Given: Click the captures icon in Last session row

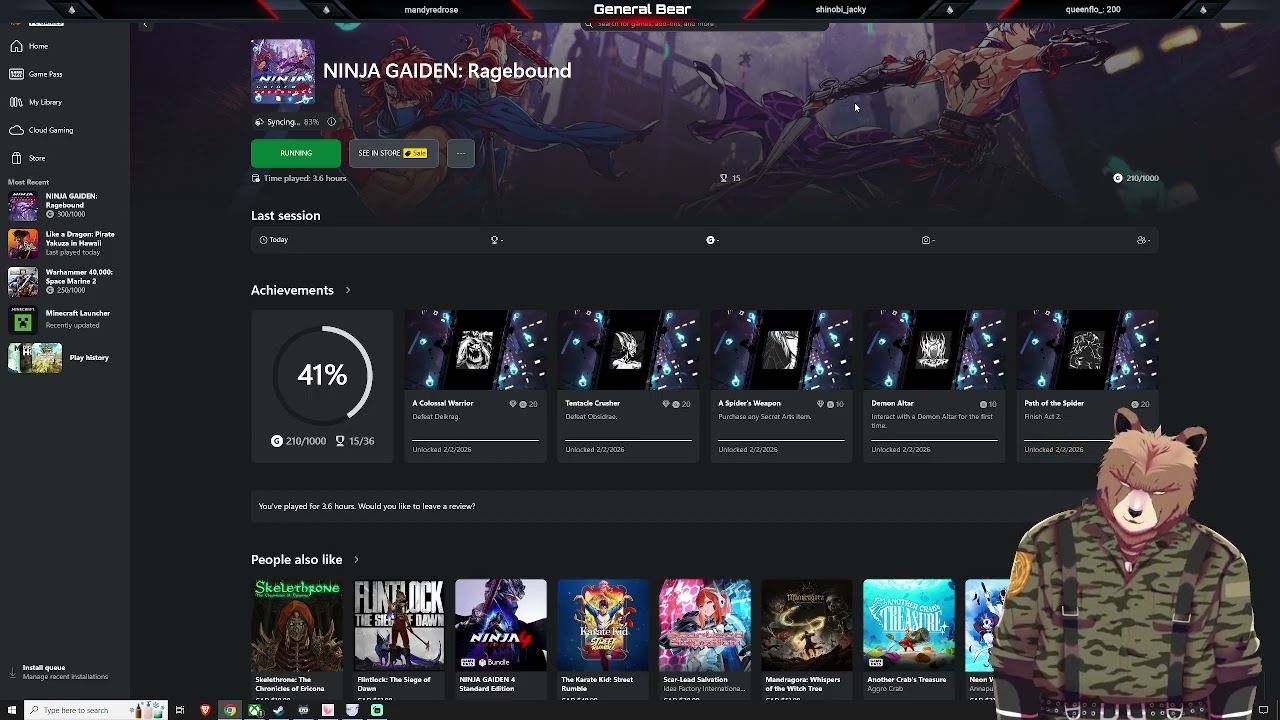Looking at the screenshot, I should (926, 240).
